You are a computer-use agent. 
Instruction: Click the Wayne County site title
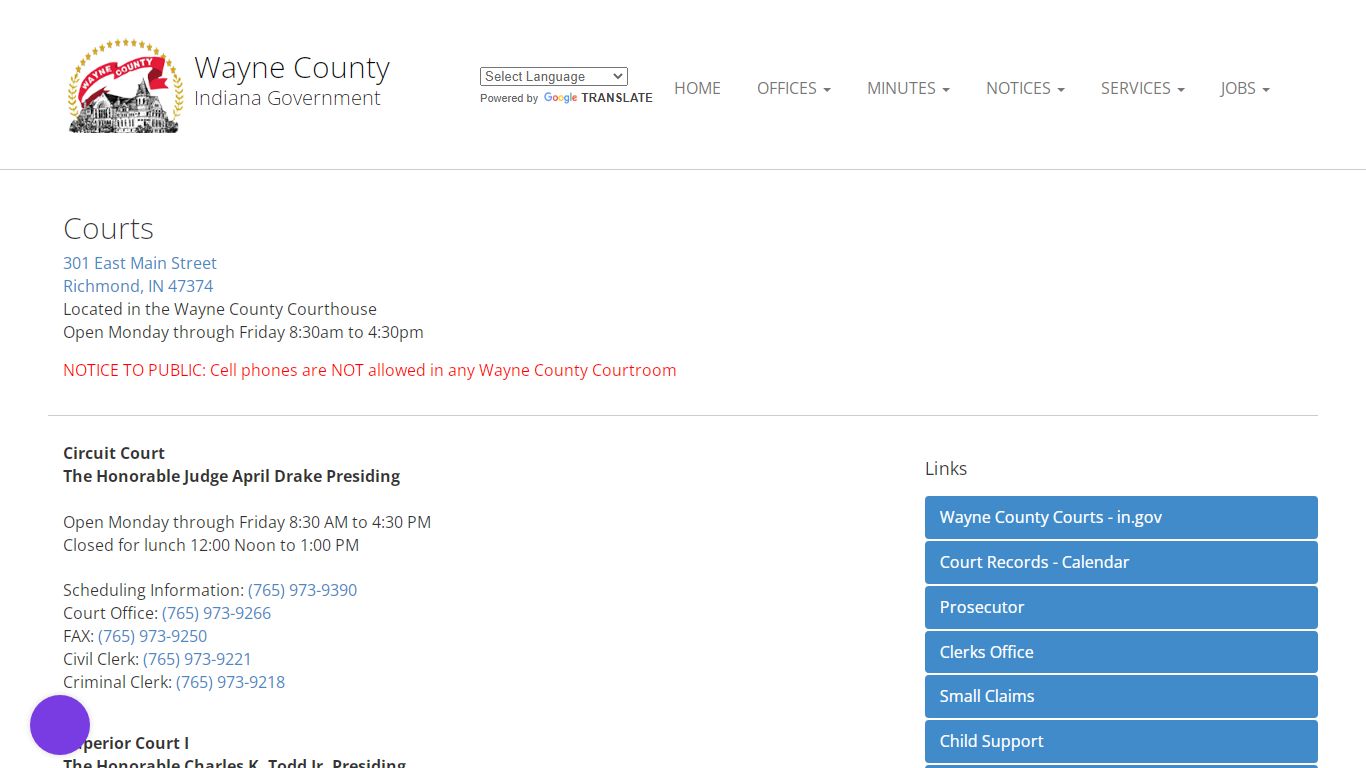point(292,67)
